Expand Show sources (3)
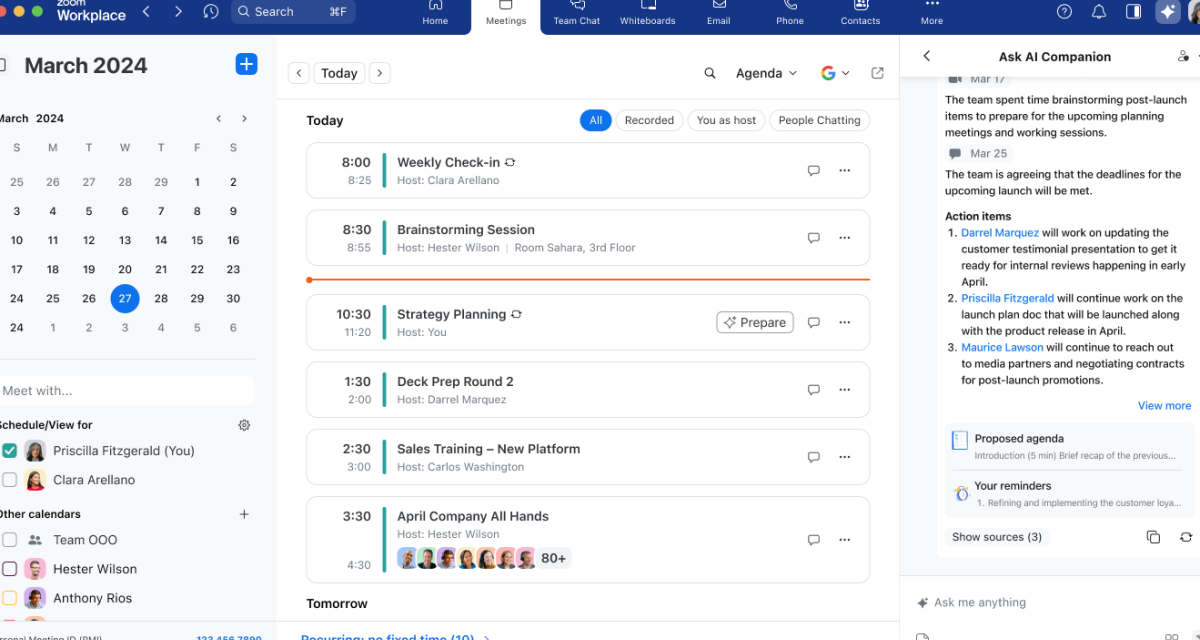The image size is (1200, 640). coord(997,537)
